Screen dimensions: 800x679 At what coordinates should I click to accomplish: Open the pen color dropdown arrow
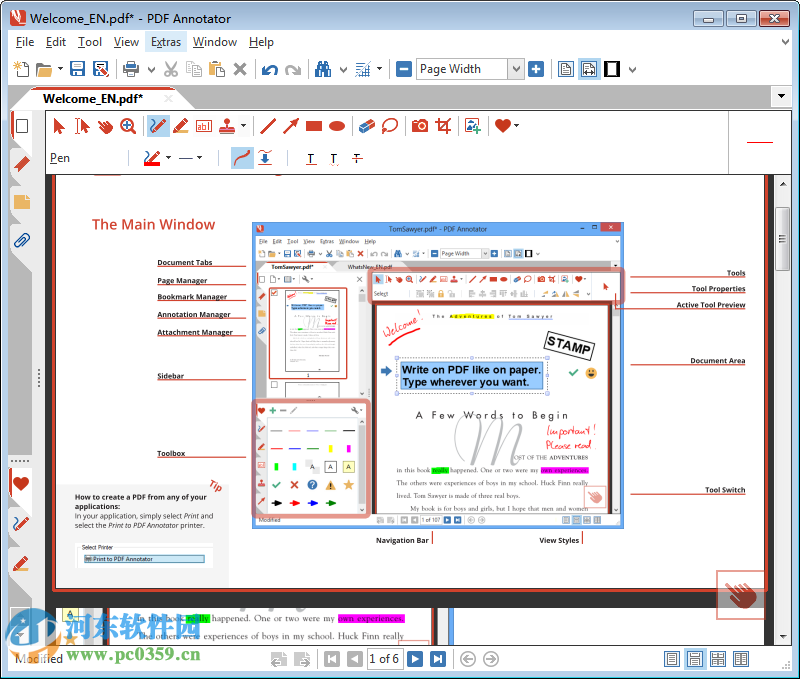pyautogui.click(x=166, y=158)
